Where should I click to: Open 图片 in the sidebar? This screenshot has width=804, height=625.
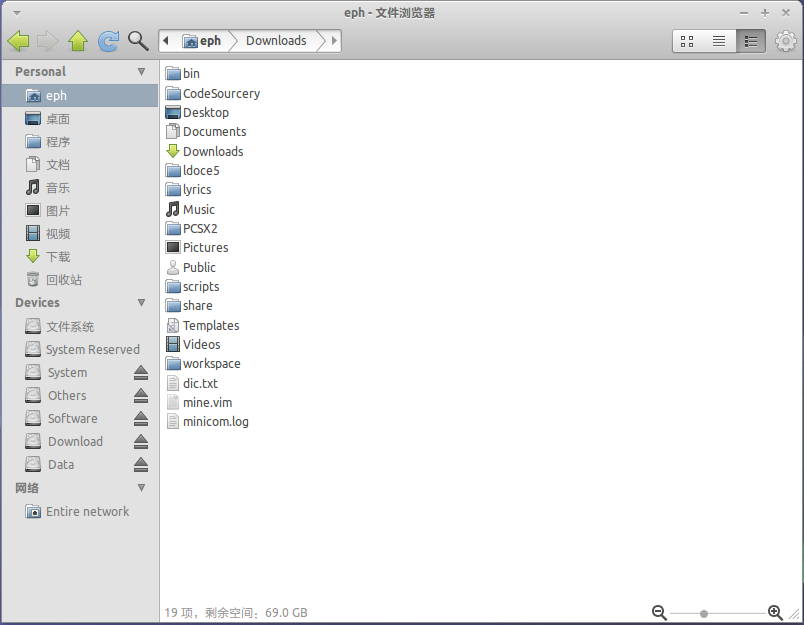tap(80, 211)
